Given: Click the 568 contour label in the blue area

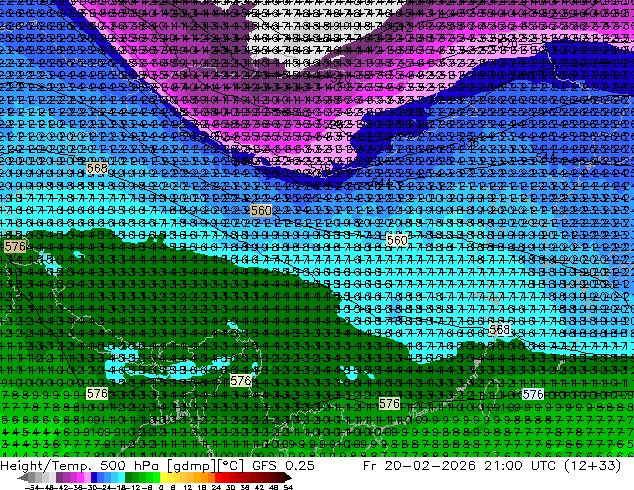Looking at the screenshot, I should click(x=97, y=168).
